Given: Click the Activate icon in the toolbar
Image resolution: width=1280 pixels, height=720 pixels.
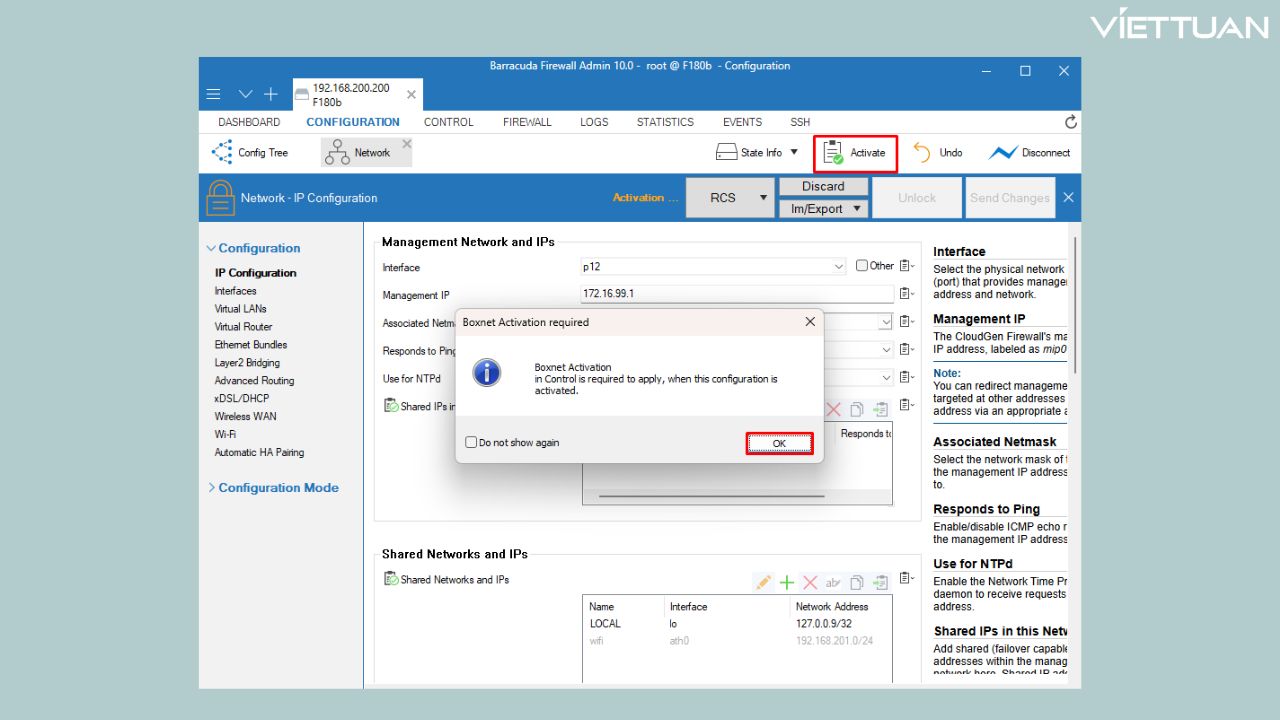Looking at the screenshot, I should [833, 153].
